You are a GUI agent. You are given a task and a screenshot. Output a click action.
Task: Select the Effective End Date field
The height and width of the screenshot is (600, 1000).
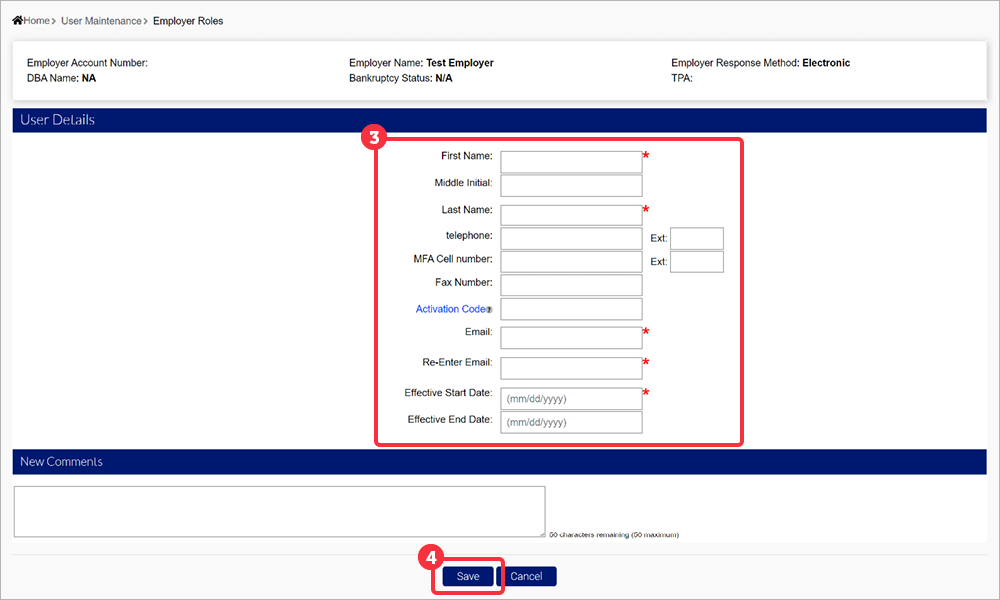pyautogui.click(x=570, y=422)
